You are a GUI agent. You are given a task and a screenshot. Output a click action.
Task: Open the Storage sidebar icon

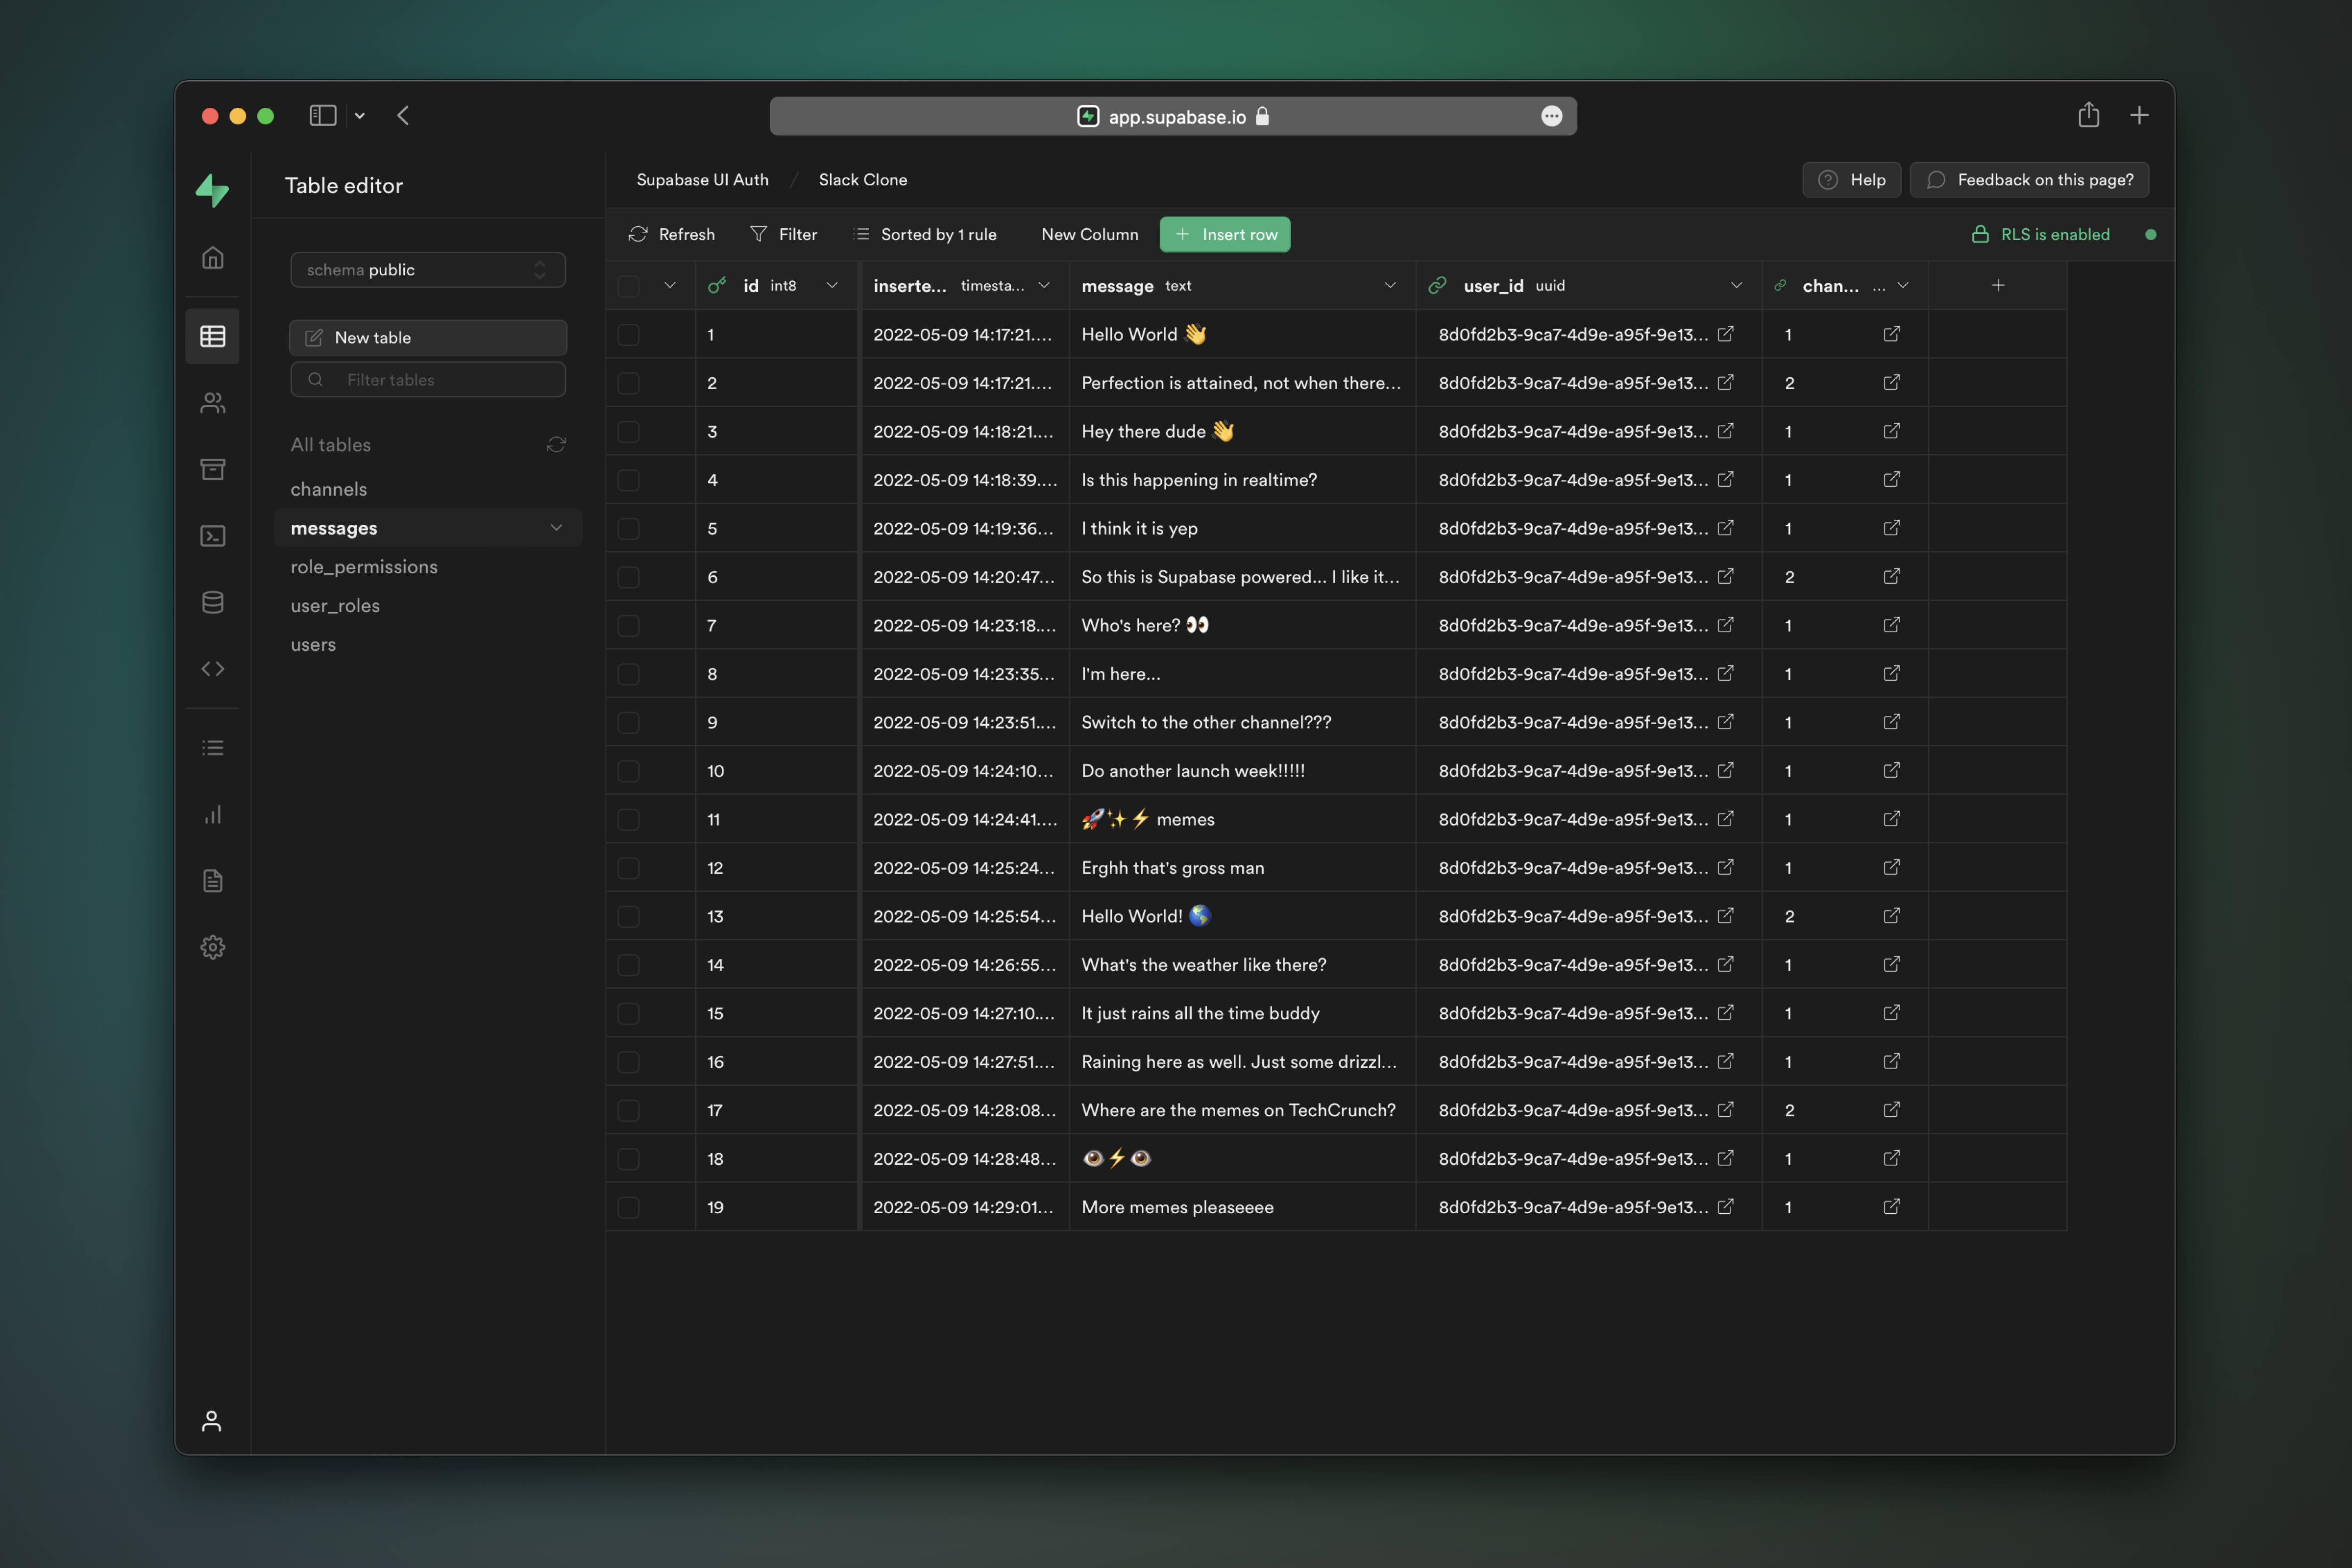point(212,469)
